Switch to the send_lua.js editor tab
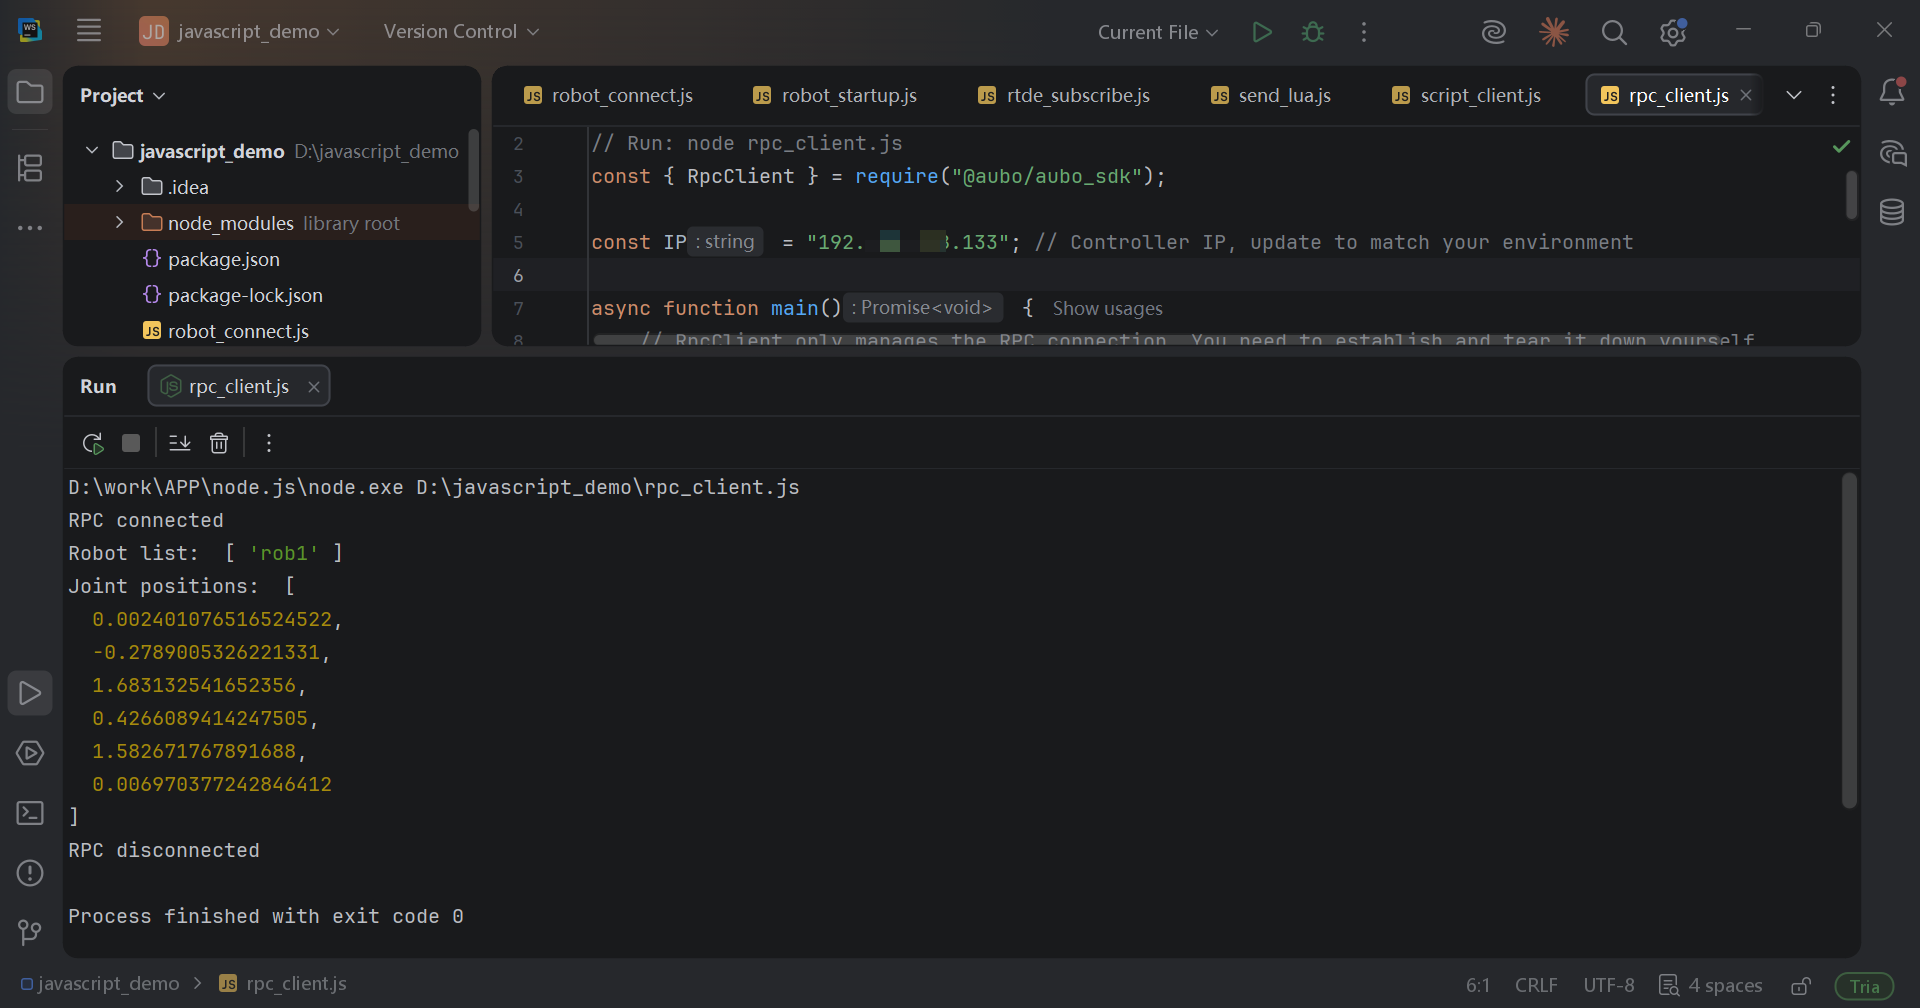 point(1270,95)
